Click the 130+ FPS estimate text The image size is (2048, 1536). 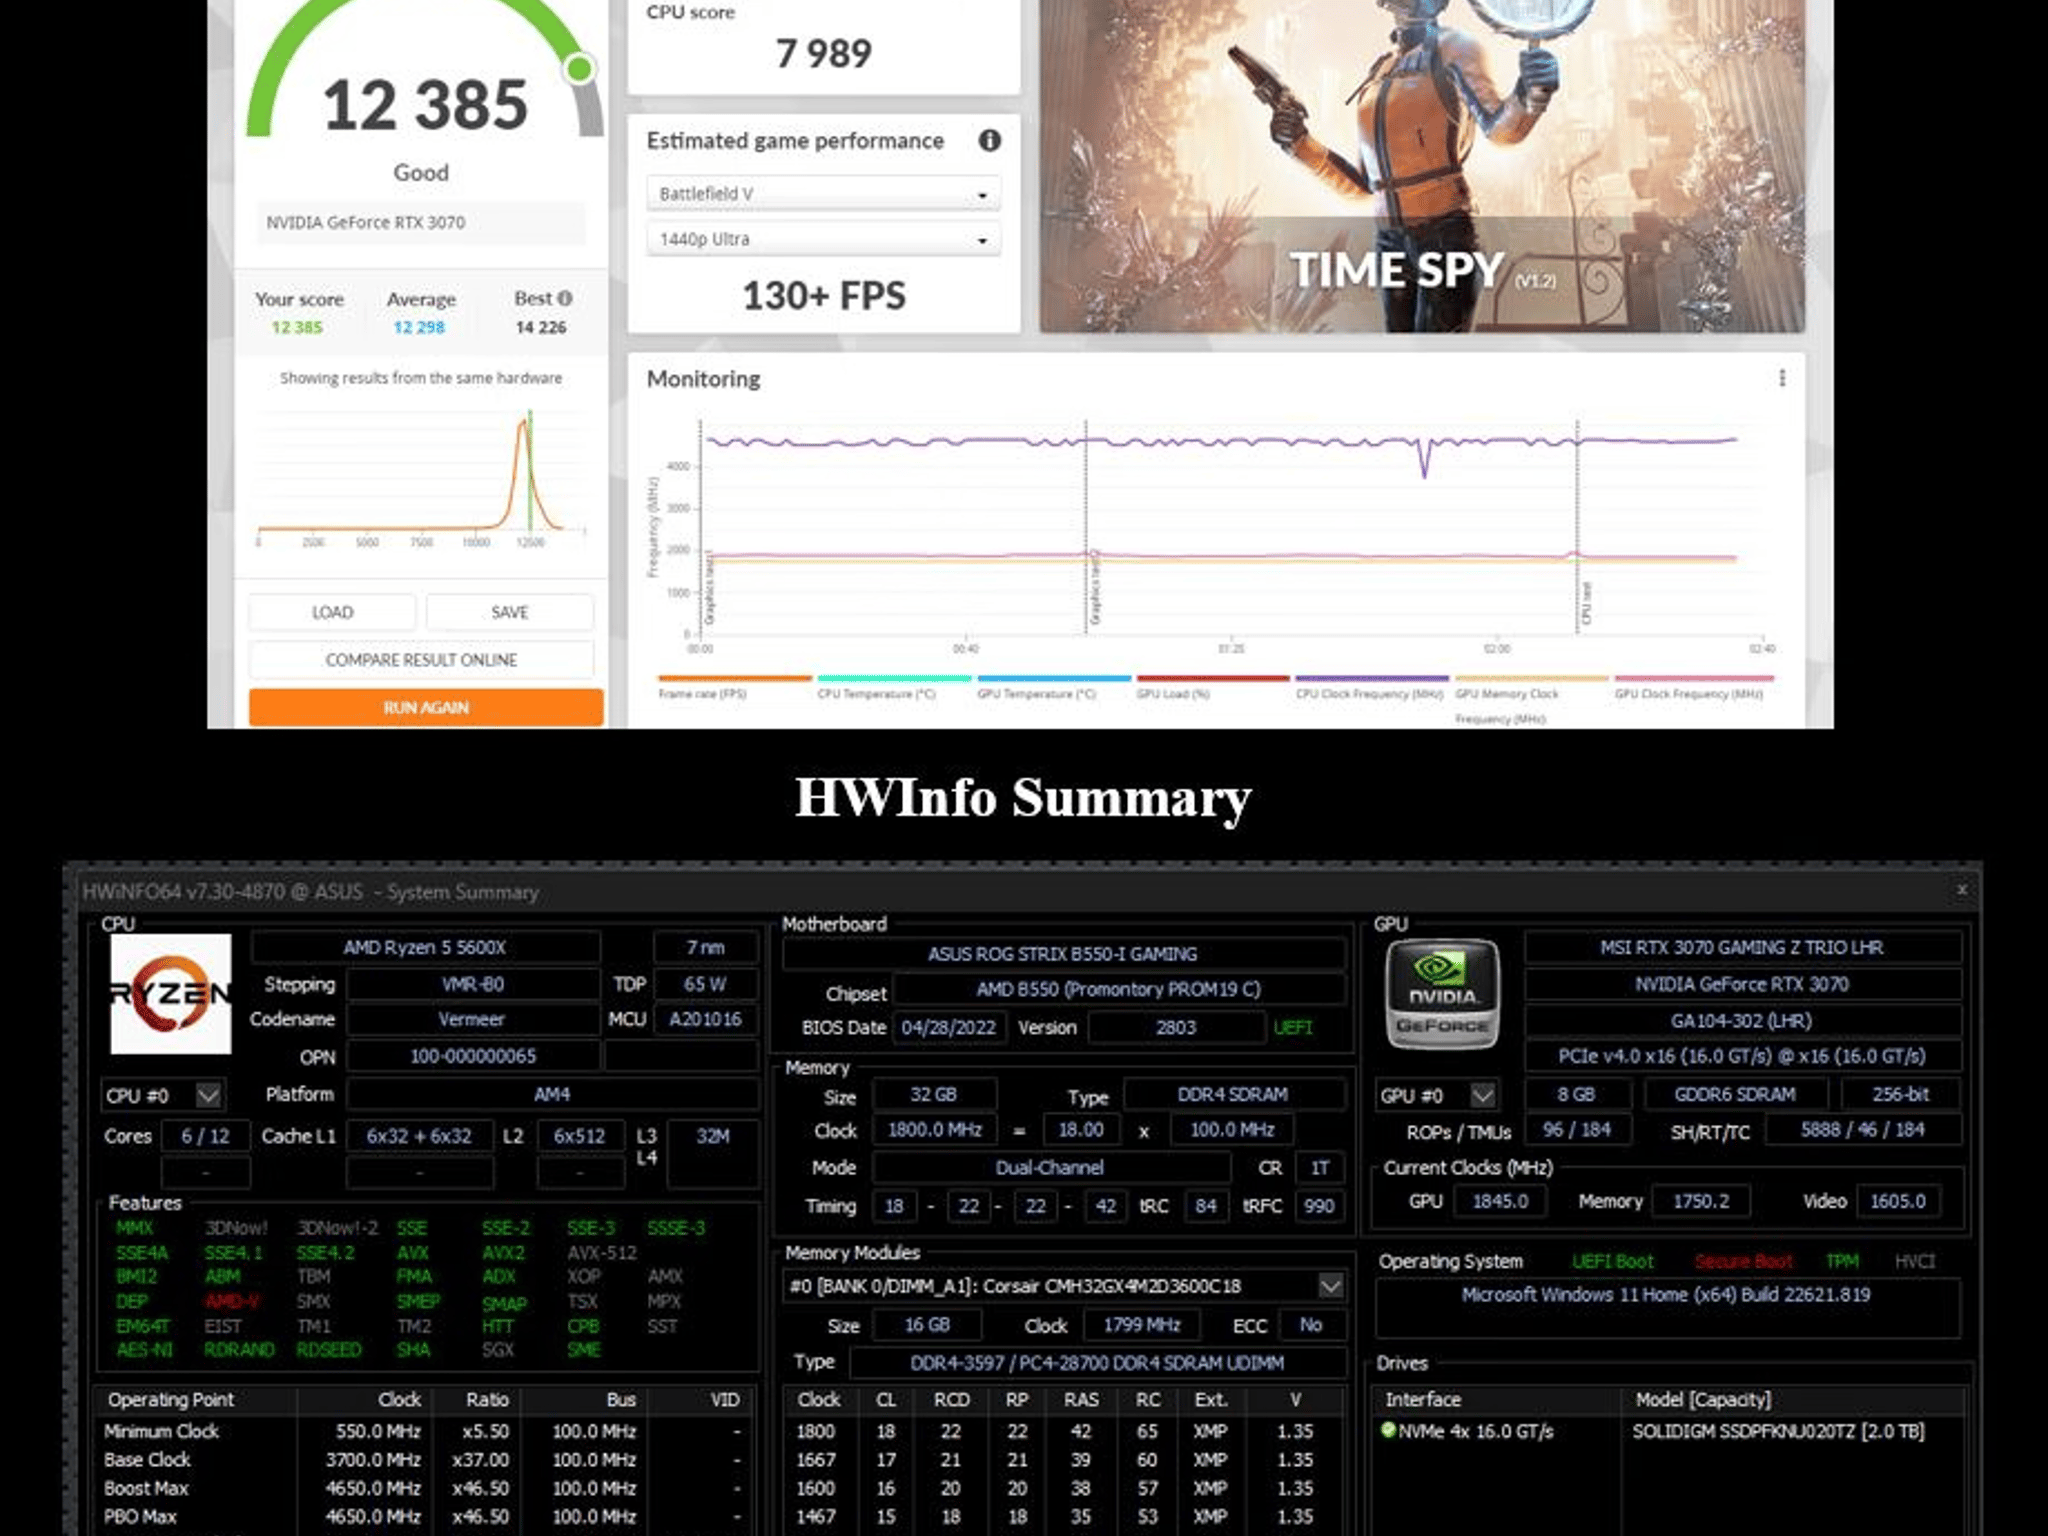(x=824, y=296)
